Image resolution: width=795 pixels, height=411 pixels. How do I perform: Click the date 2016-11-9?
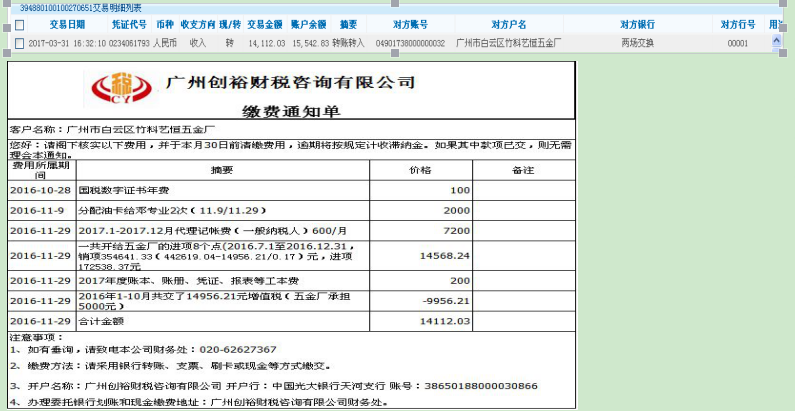click(x=37, y=210)
